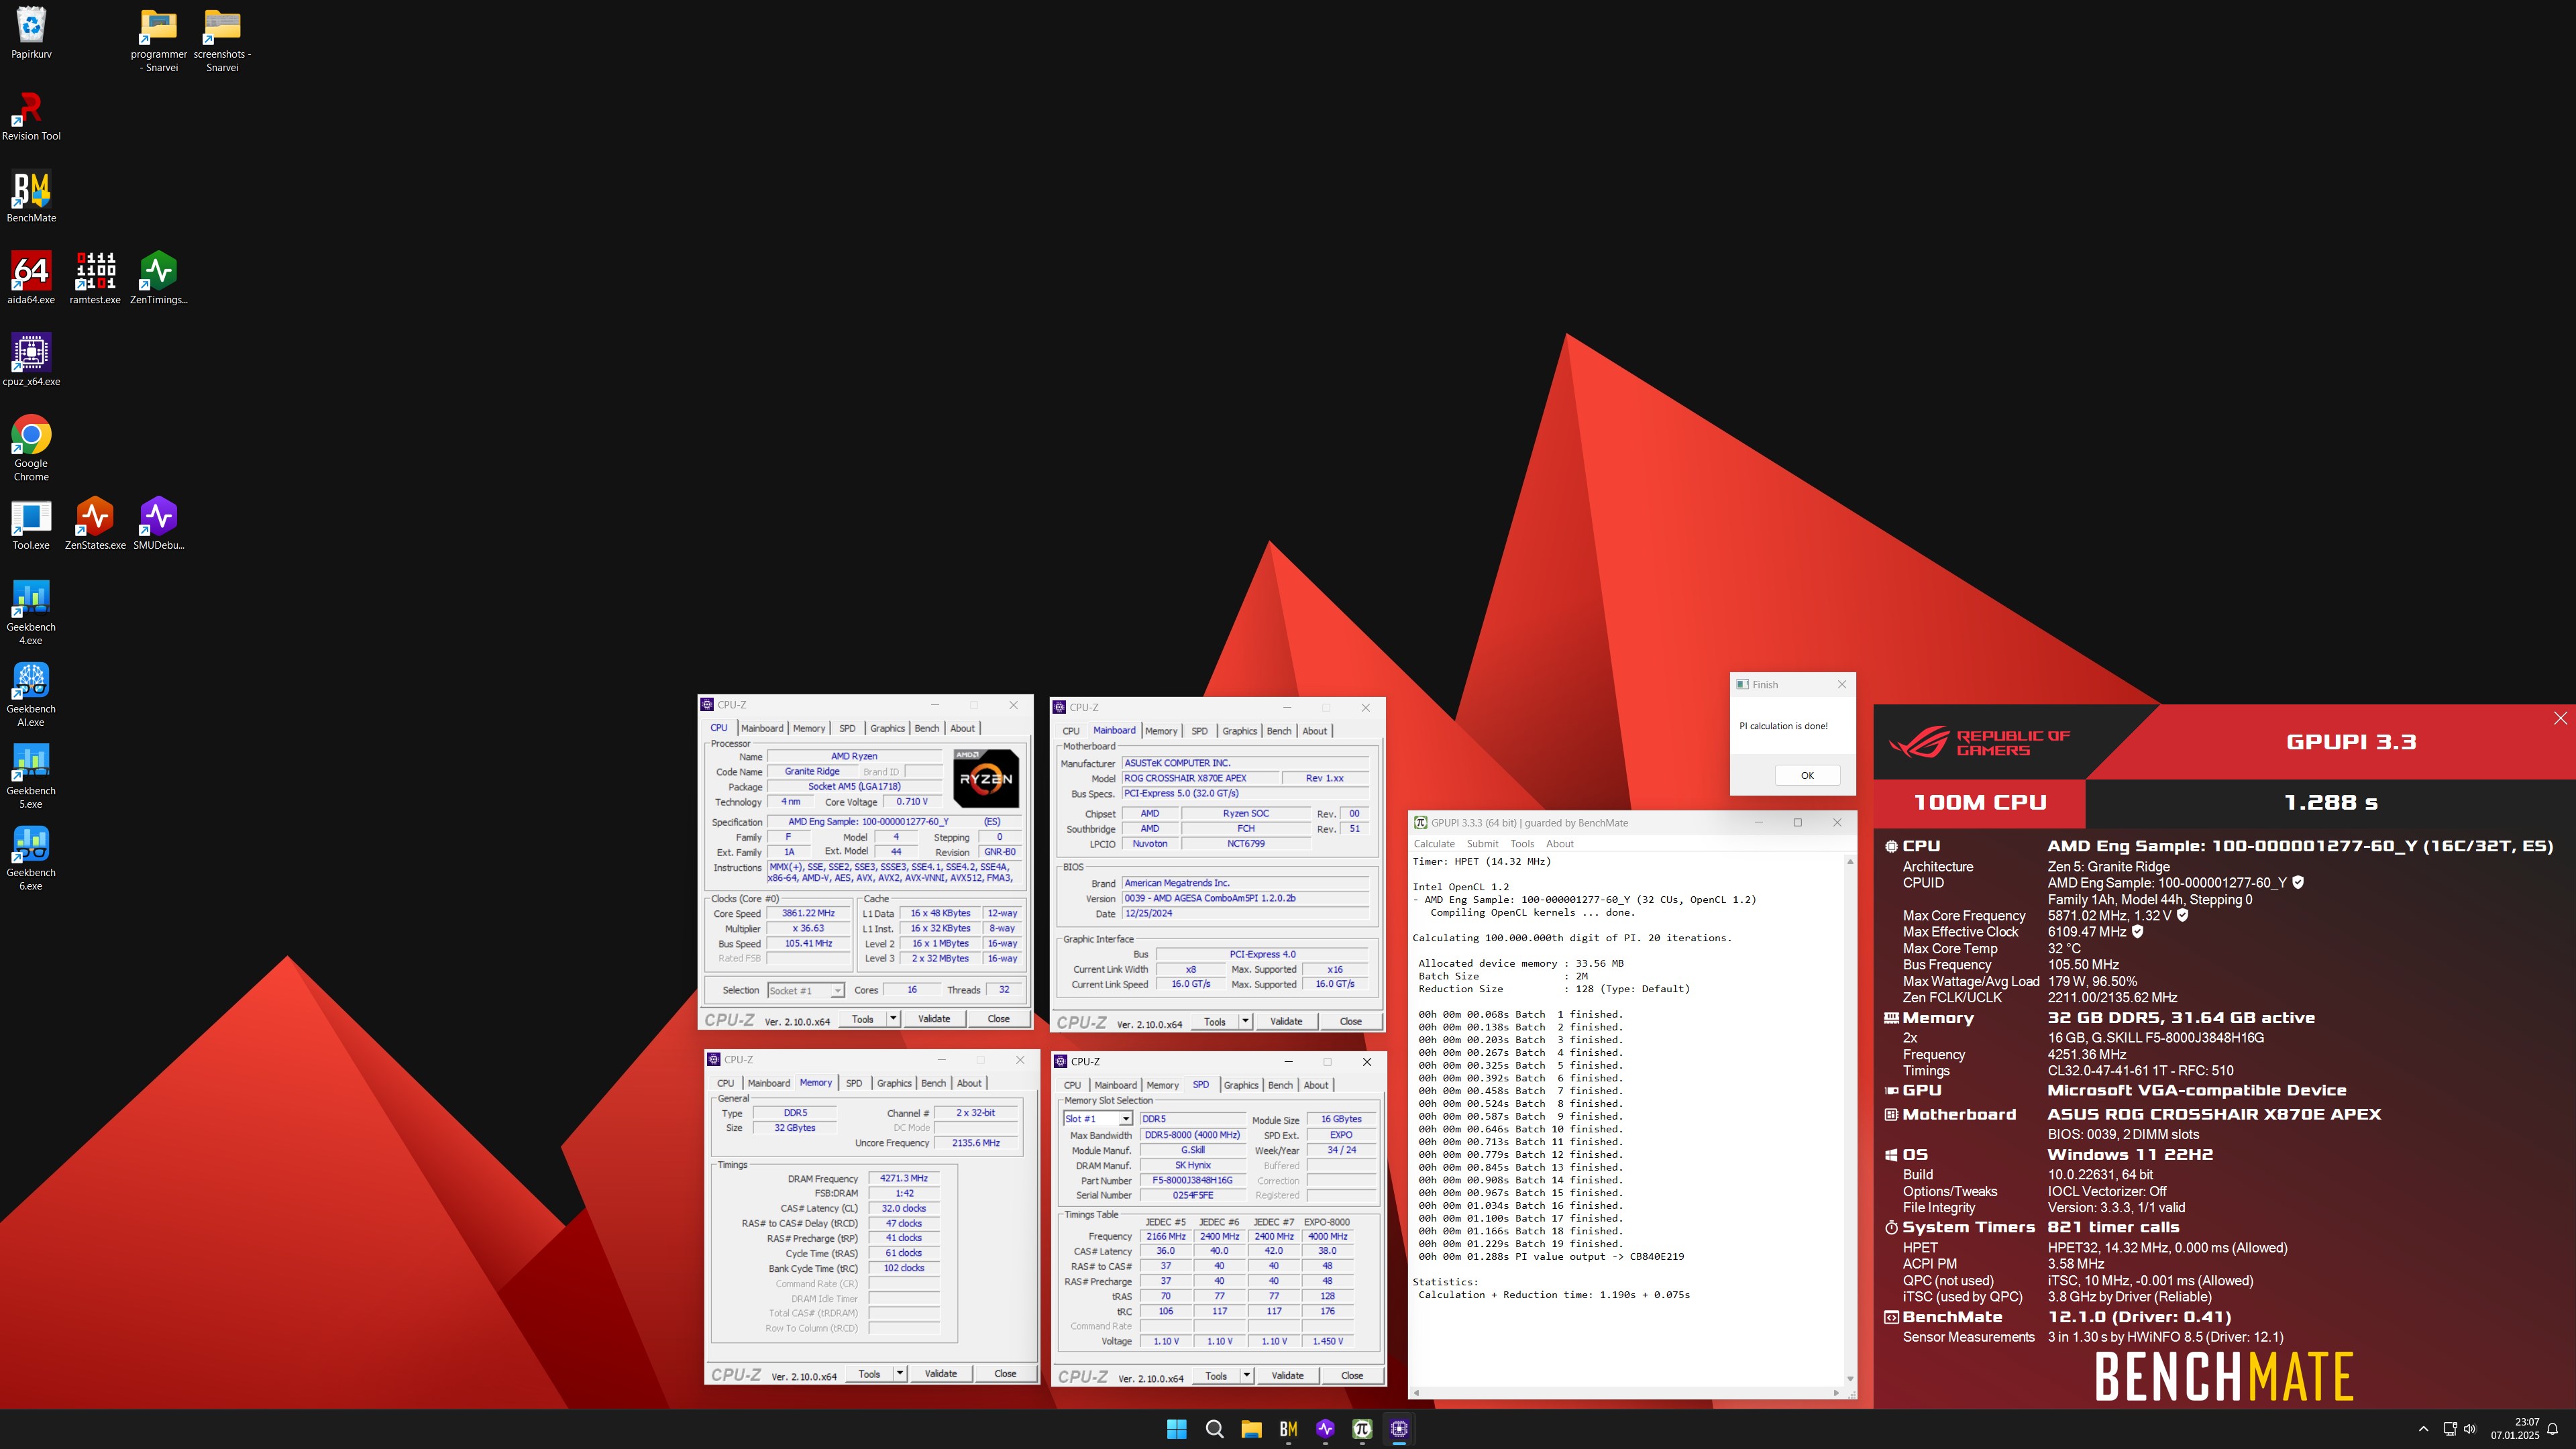
Task: Switch to GPUPI taskbar icon
Action: [x=1362, y=1429]
